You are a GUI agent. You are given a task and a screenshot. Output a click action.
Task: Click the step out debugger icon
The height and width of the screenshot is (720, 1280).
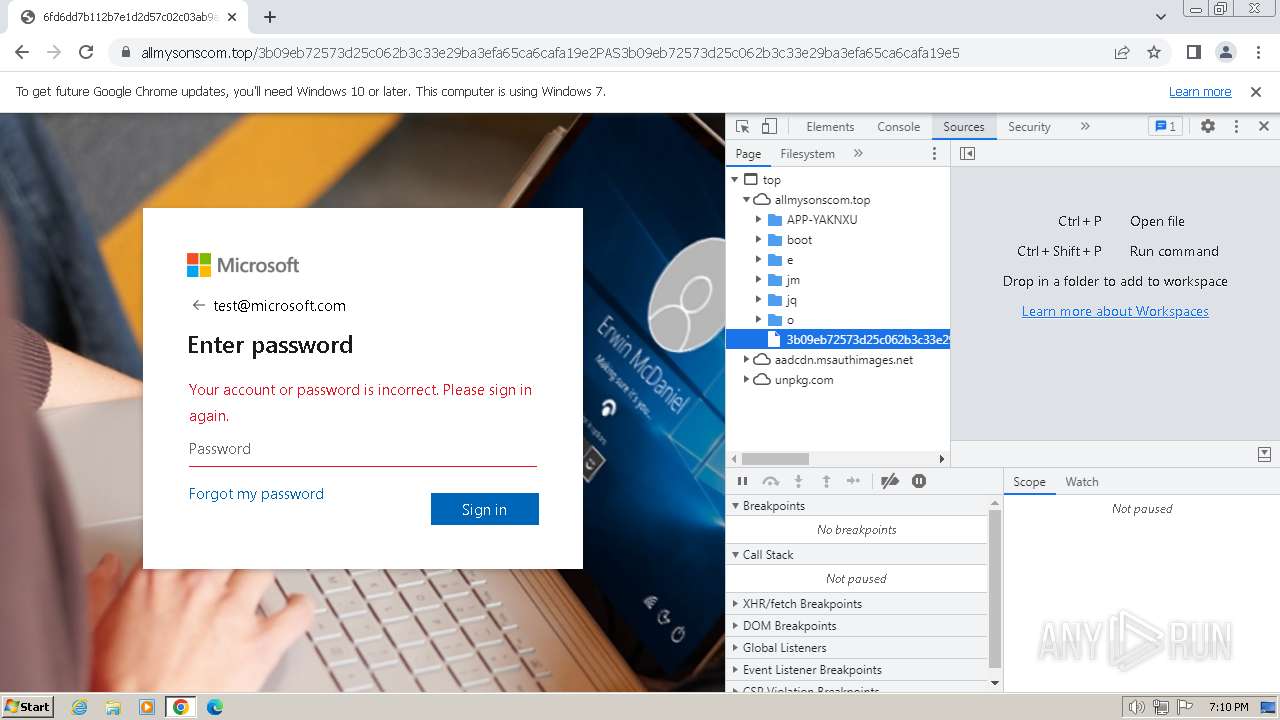(826, 481)
